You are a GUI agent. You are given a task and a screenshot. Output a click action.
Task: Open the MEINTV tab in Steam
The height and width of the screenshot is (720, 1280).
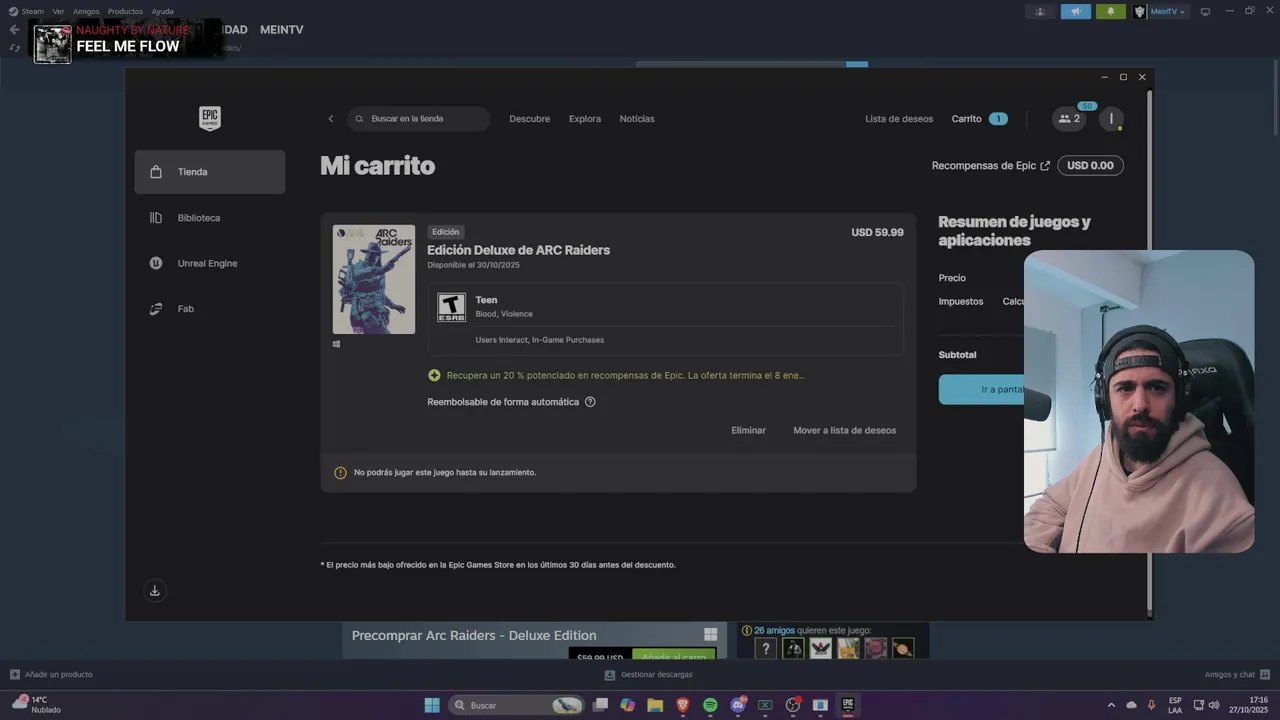click(282, 30)
